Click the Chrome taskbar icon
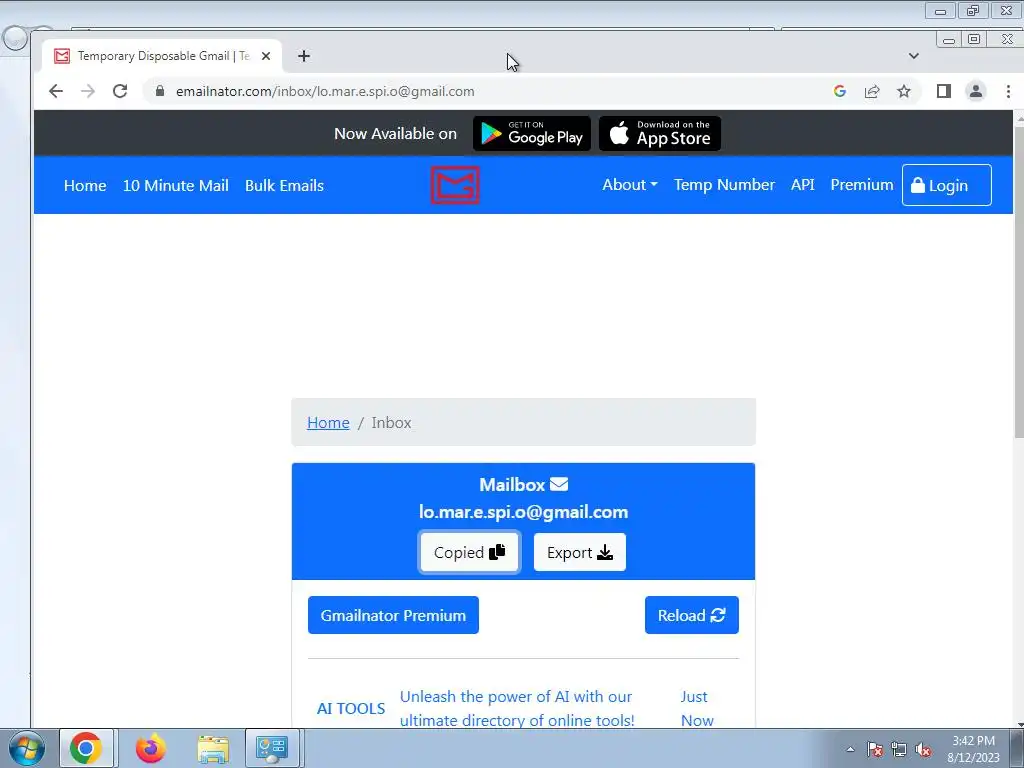Screen dimensions: 1024x768 [x=86, y=748]
